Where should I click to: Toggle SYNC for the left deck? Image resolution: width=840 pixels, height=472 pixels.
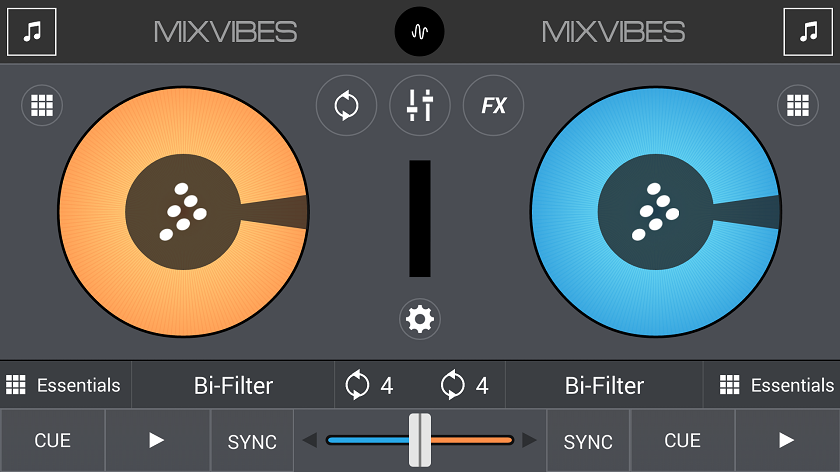252,441
